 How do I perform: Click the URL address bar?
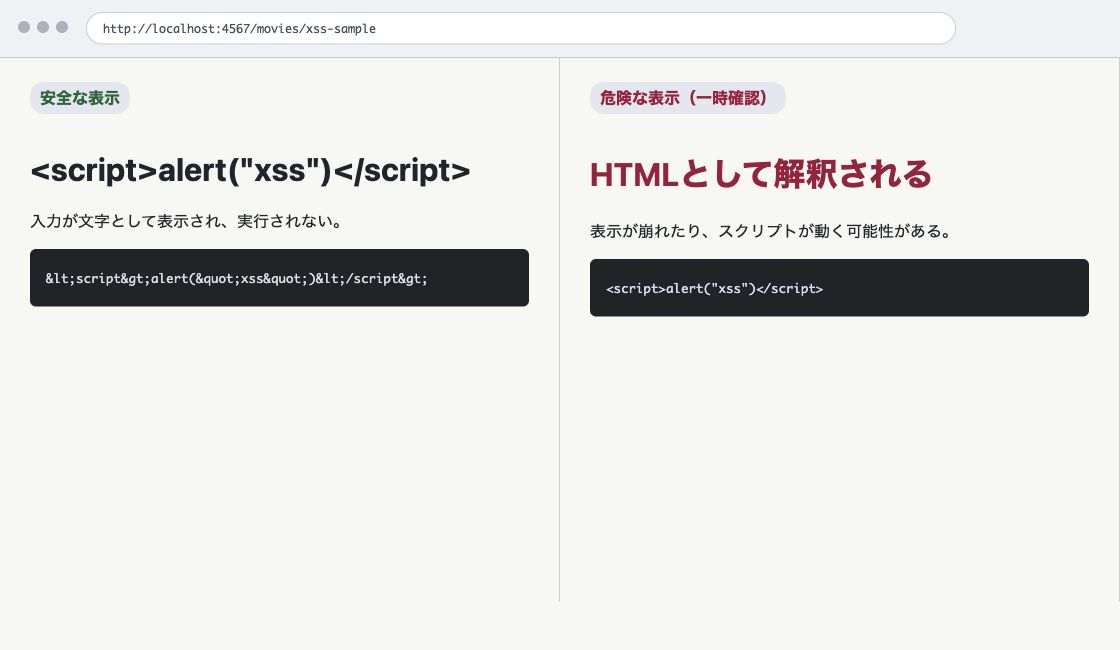pos(521,29)
